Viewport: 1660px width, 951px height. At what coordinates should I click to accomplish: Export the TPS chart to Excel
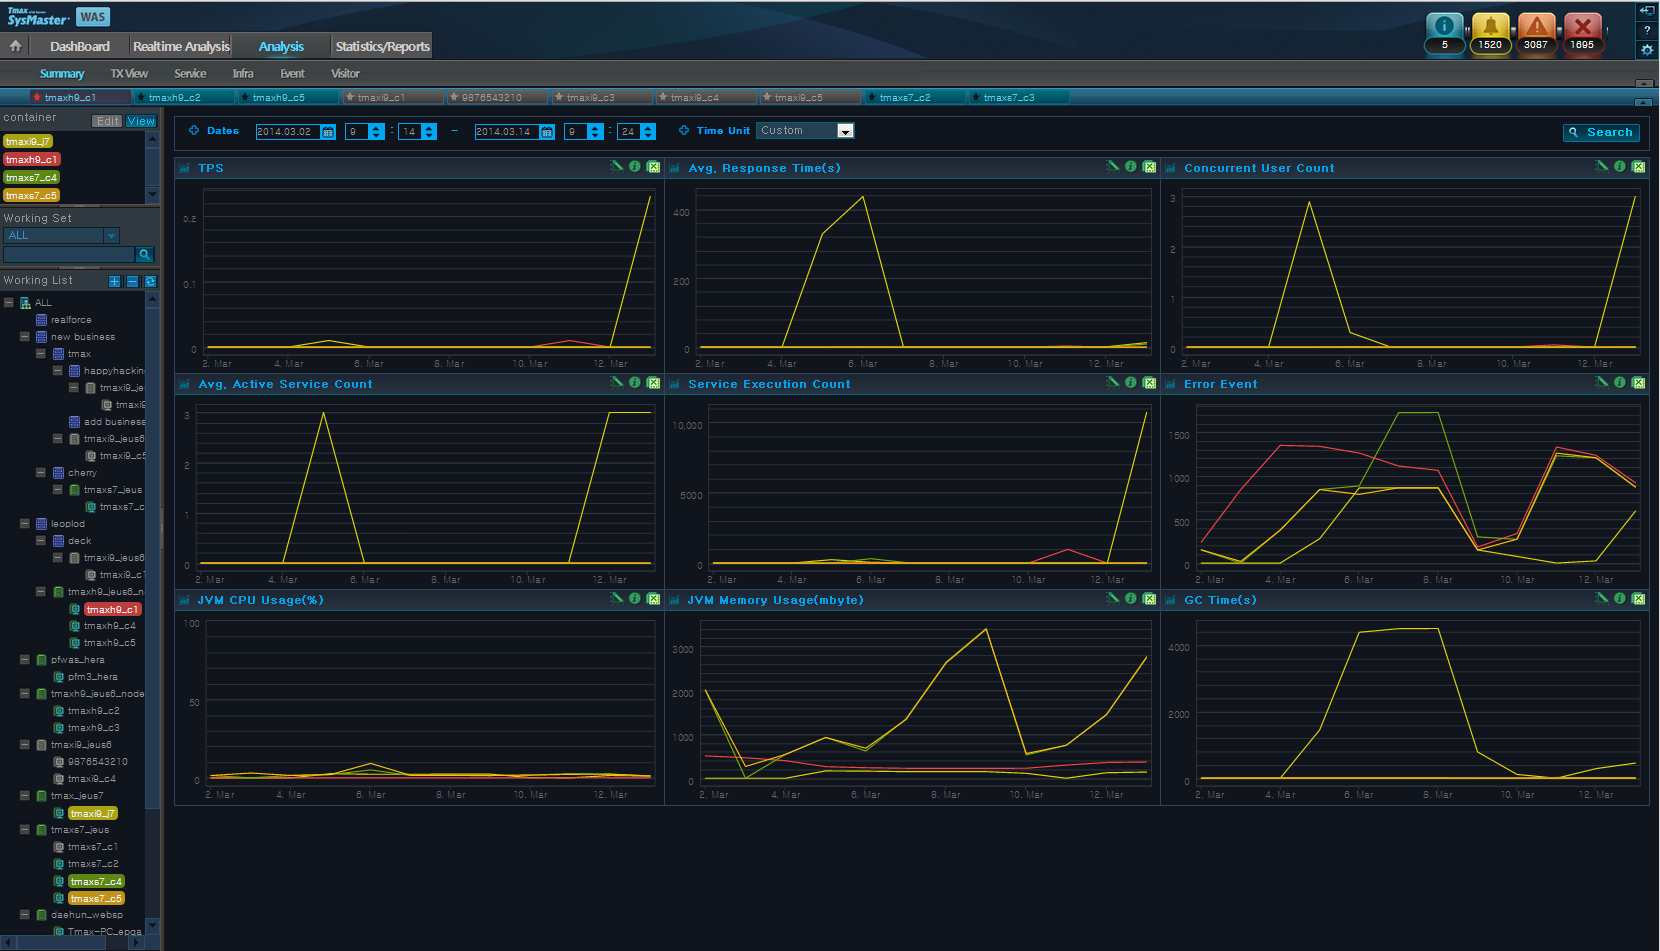pyautogui.click(x=653, y=167)
